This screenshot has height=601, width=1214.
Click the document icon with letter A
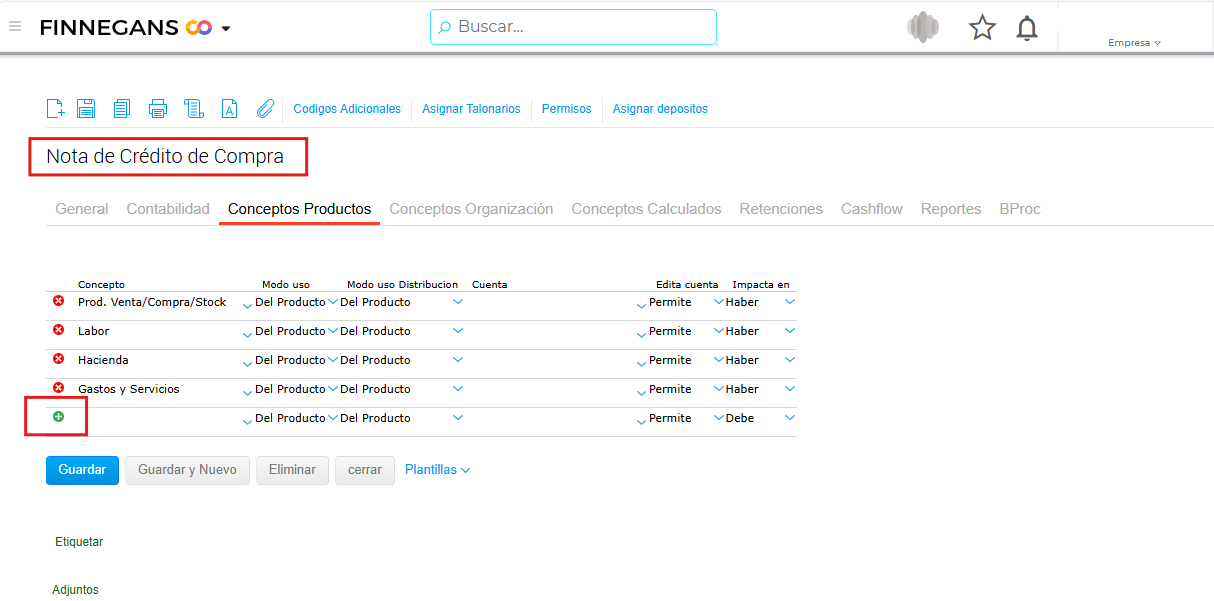229,109
